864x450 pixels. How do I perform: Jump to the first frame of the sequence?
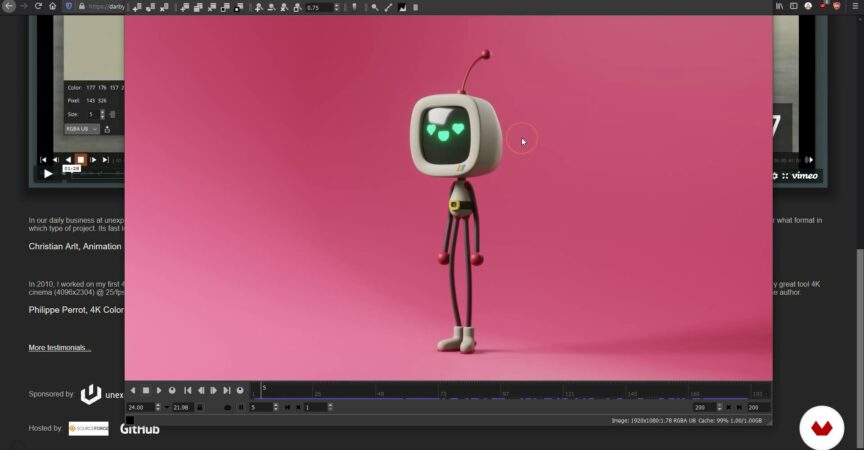pos(187,390)
